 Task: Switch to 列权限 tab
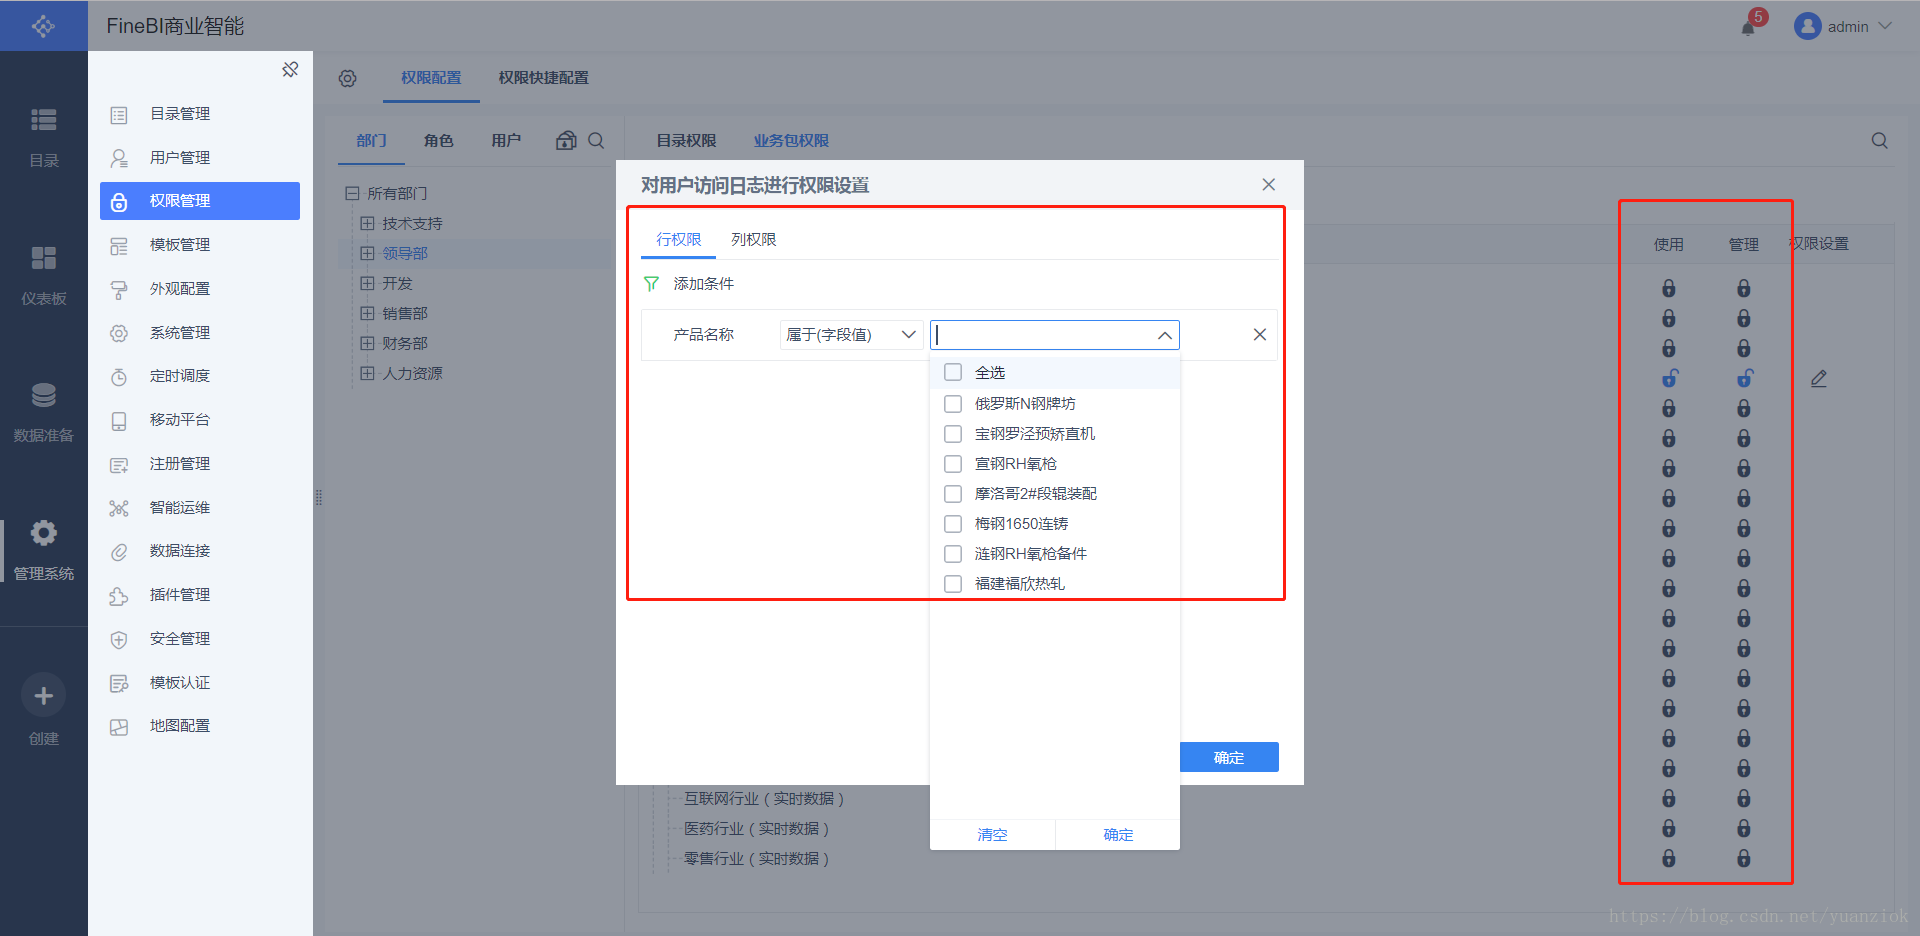click(753, 240)
